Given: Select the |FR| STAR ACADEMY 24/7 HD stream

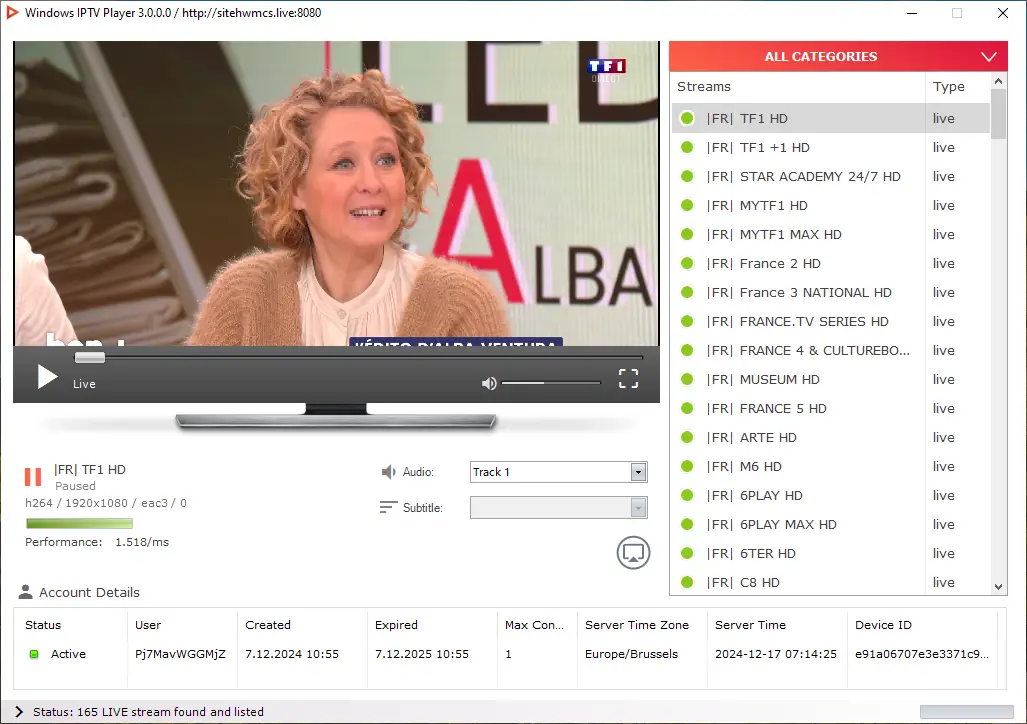Looking at the screenshot, I should pyautogui.click(x=831, y=176).
